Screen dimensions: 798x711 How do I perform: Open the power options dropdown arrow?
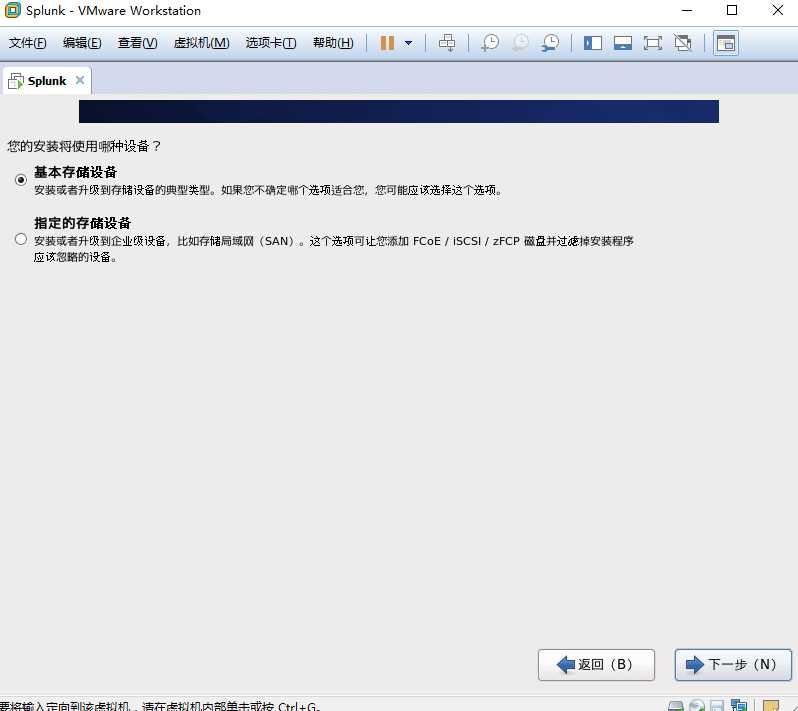coord(408,43)
